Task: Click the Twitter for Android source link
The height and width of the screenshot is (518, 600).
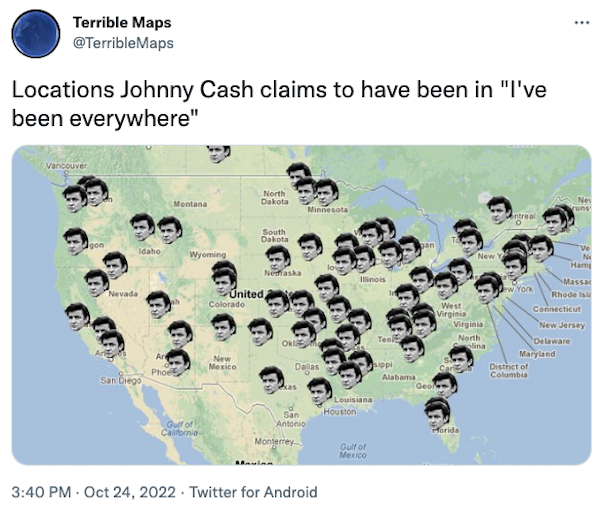Action: [252, 492]
